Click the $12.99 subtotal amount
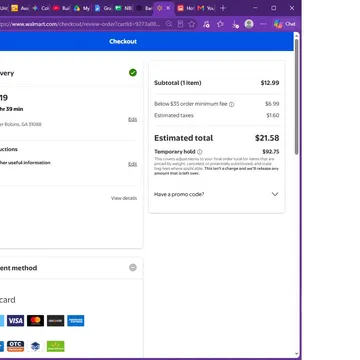 tap(270, 83)
